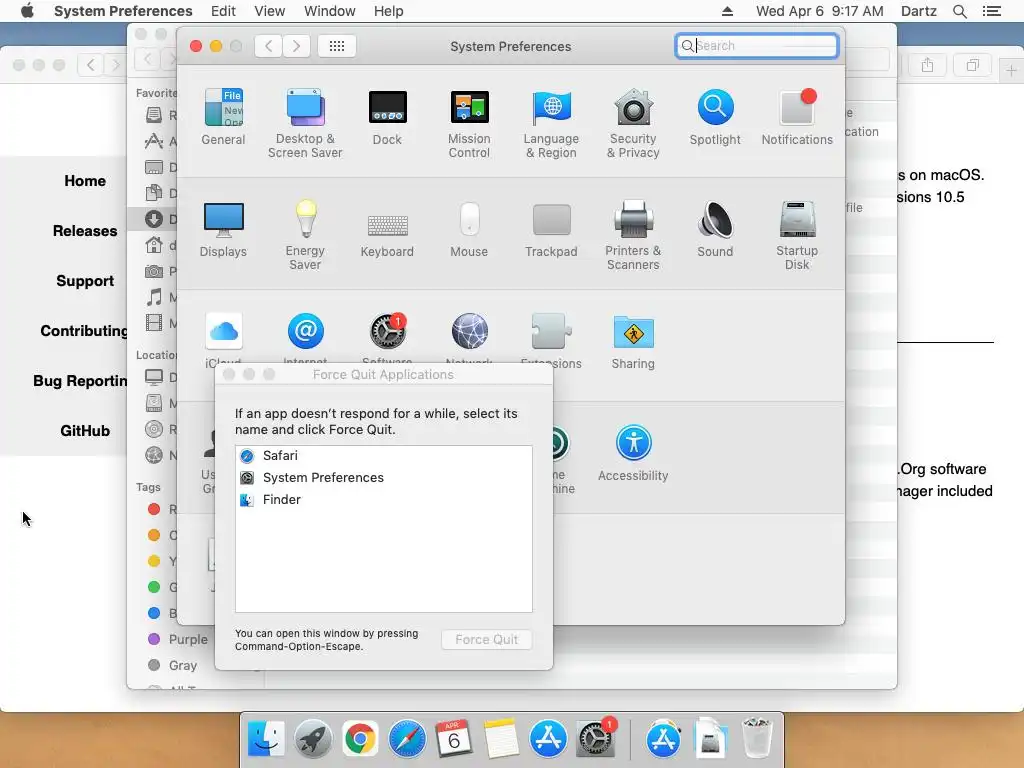1024x768 pixels.
Task: Open Energy Saver preferences
Action: 305,236
